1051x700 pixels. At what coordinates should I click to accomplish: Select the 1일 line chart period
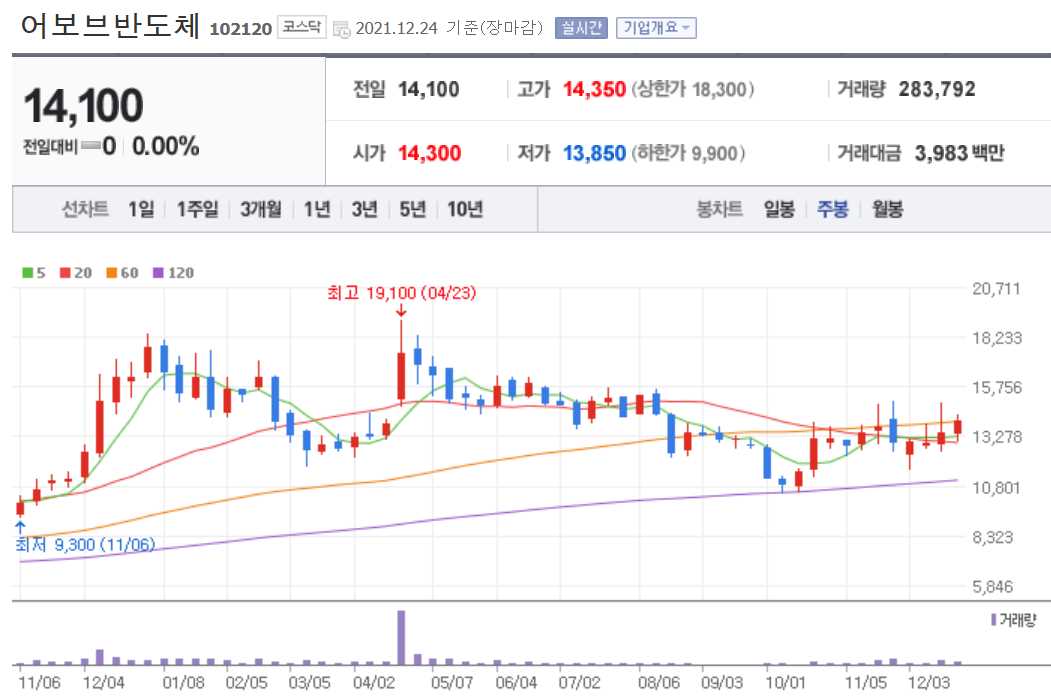(141, 209)
